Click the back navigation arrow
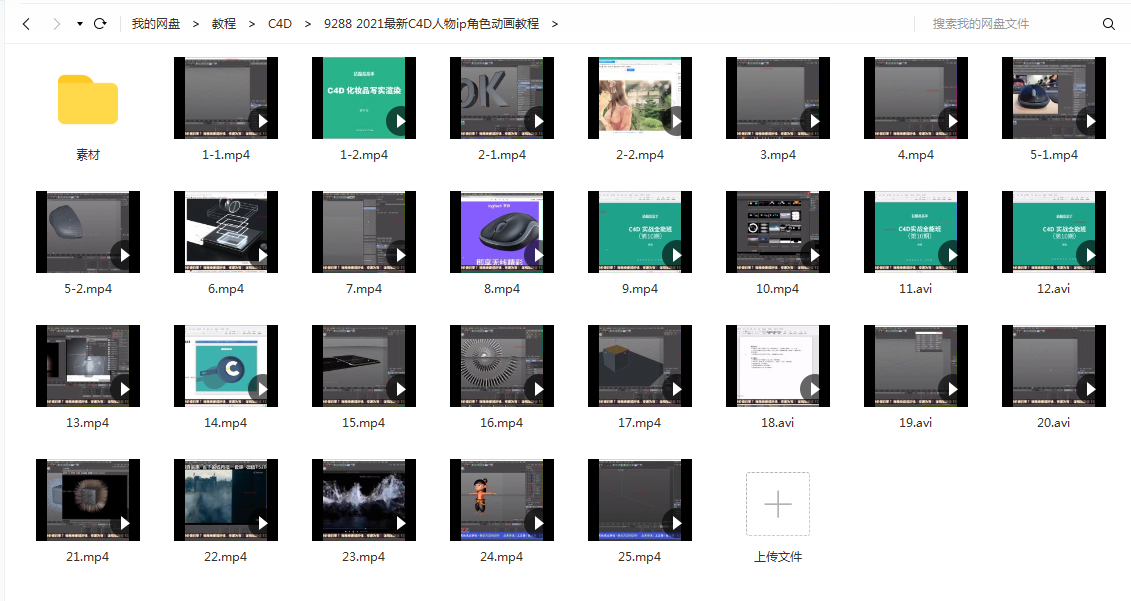 tap(26, 23)
